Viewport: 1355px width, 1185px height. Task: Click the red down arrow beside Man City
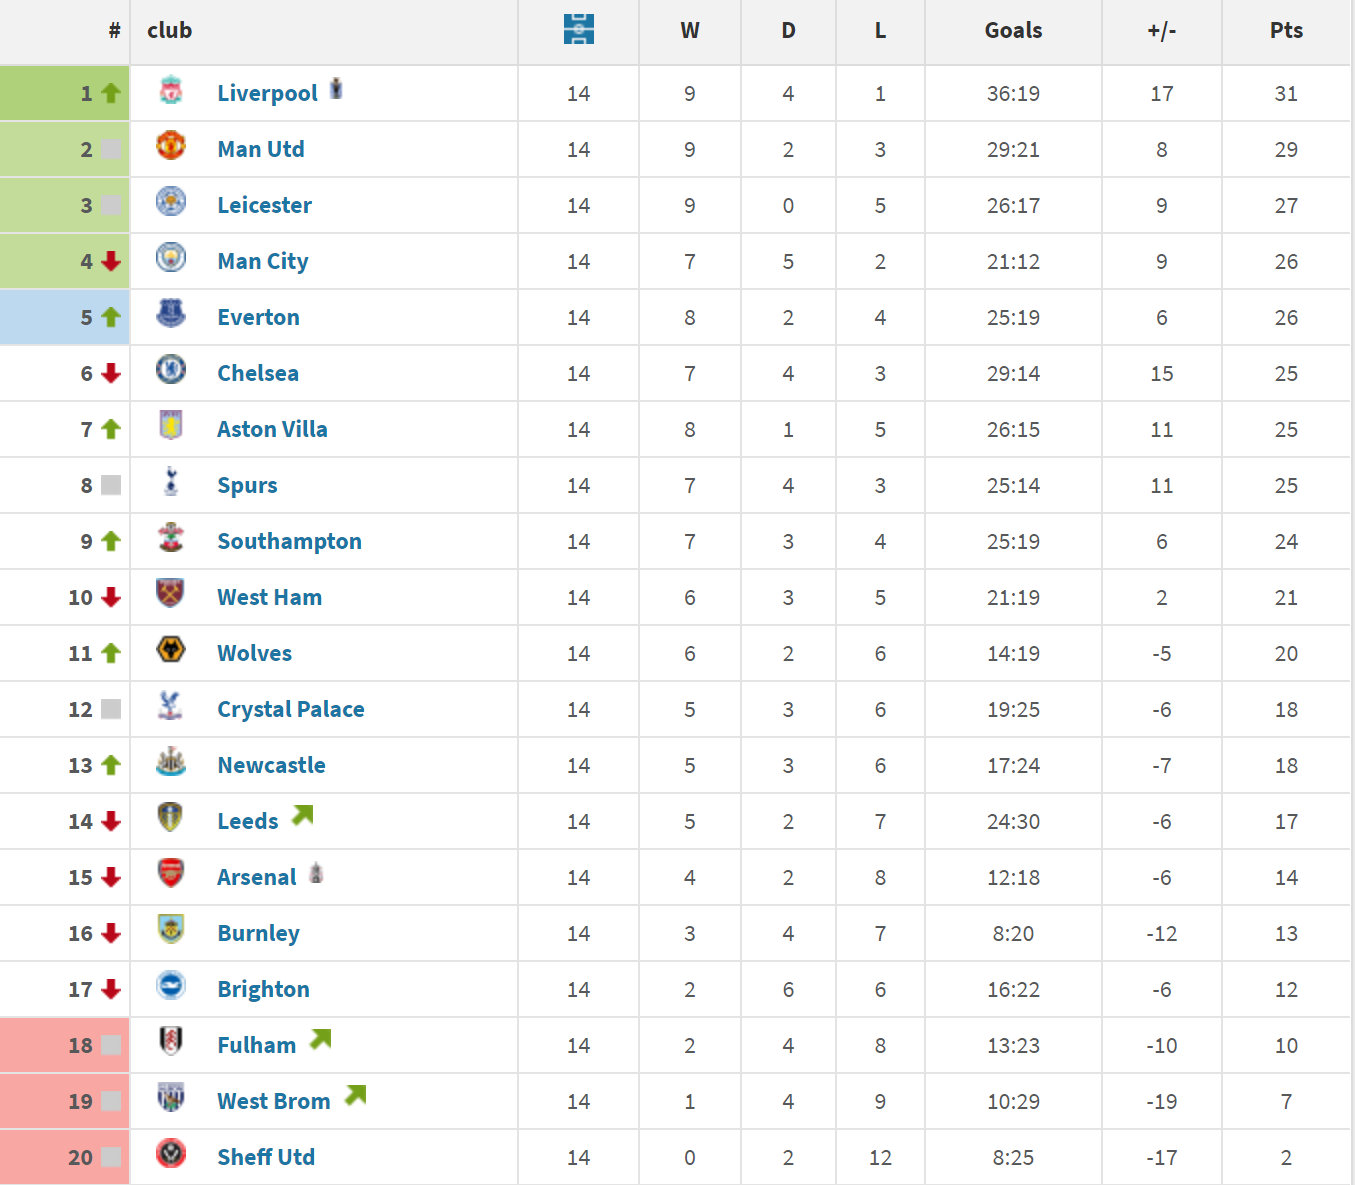111,261
